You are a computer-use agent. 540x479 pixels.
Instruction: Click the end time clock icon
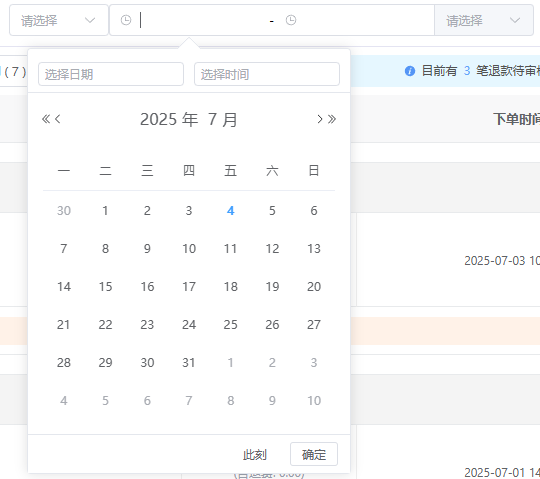(x=291, y=20)
